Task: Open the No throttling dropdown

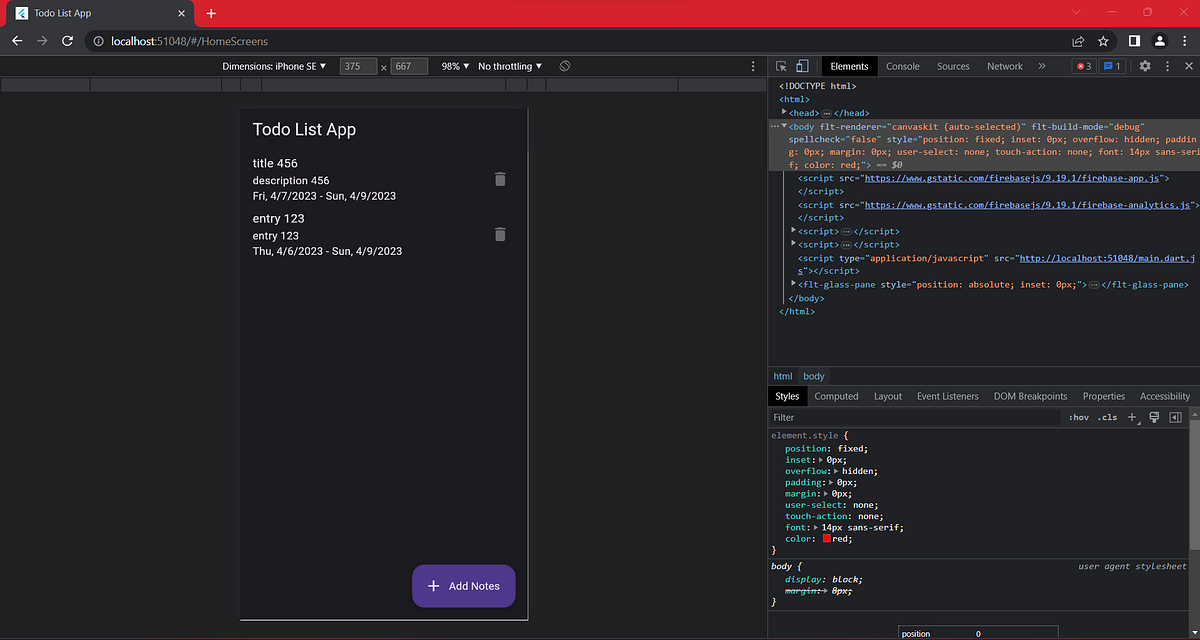Action: pyautogui.click(x=509, y=65)
